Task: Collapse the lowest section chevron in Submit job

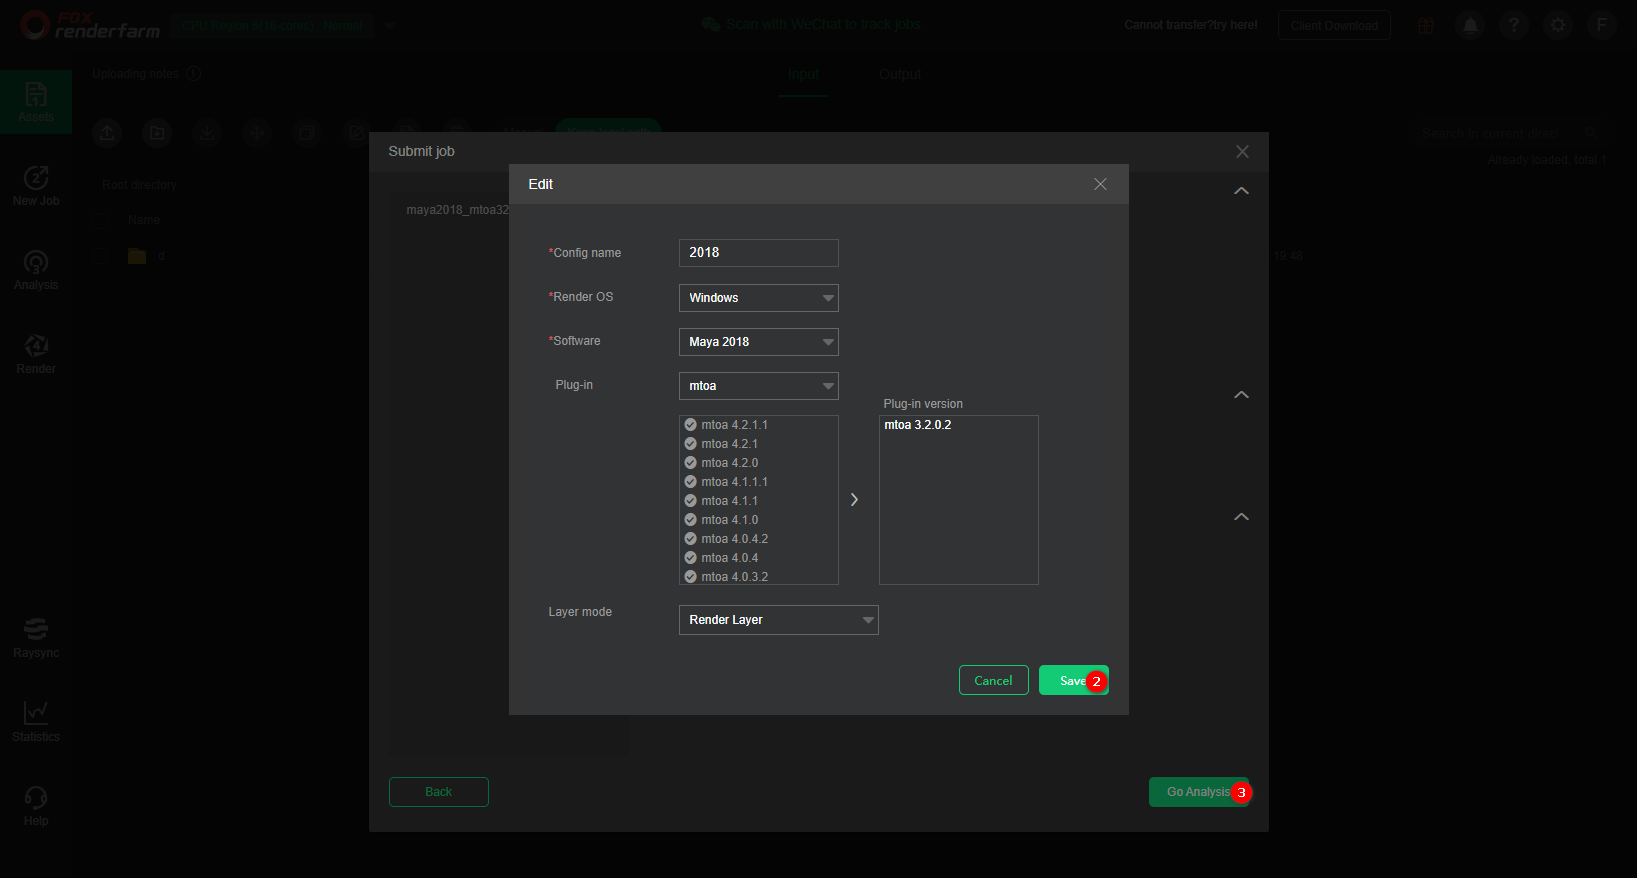Action: (x=1241, y=517)
